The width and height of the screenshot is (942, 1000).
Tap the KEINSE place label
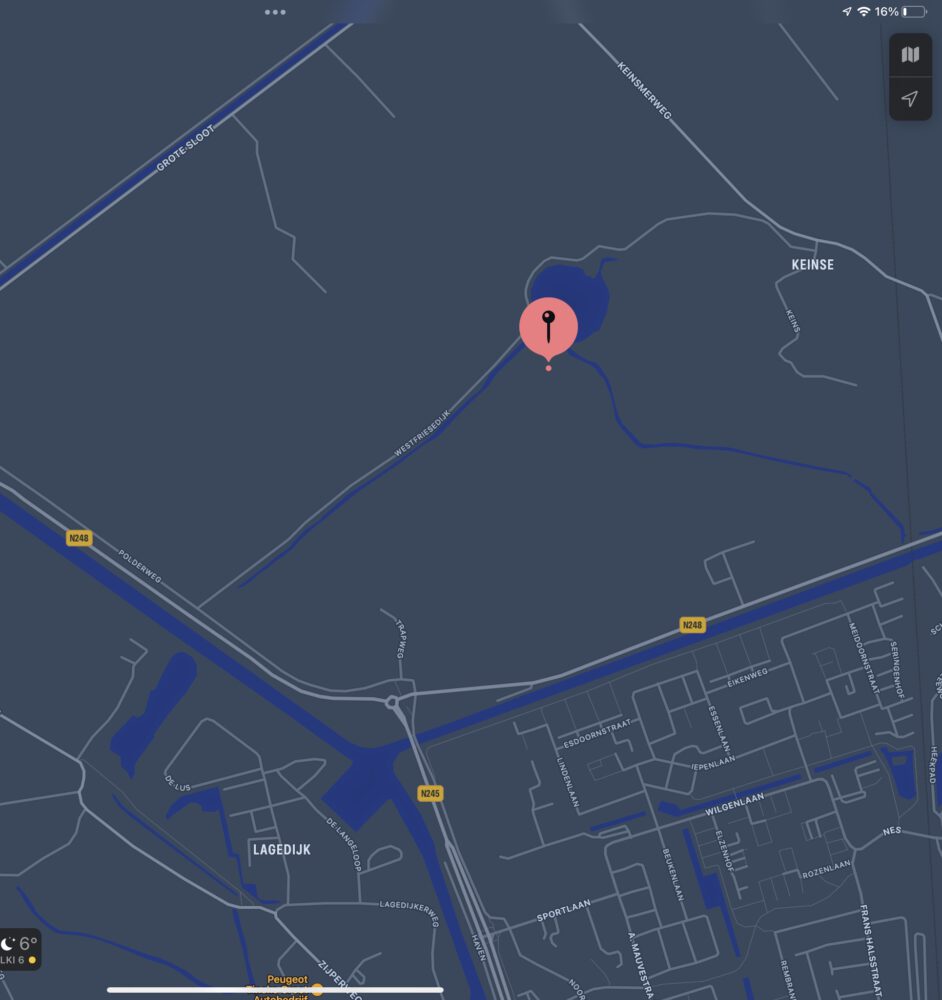(x=813, y=265)
